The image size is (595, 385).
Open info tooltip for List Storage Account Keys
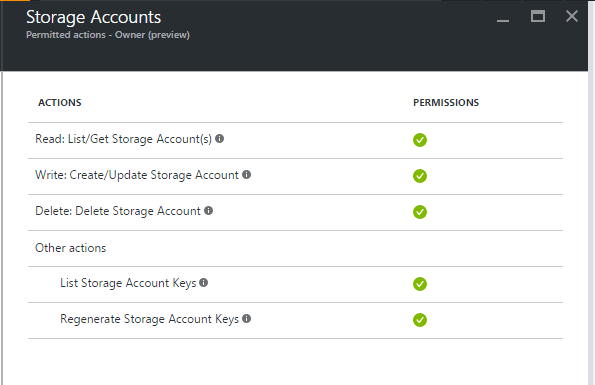[x=203, y=283]
